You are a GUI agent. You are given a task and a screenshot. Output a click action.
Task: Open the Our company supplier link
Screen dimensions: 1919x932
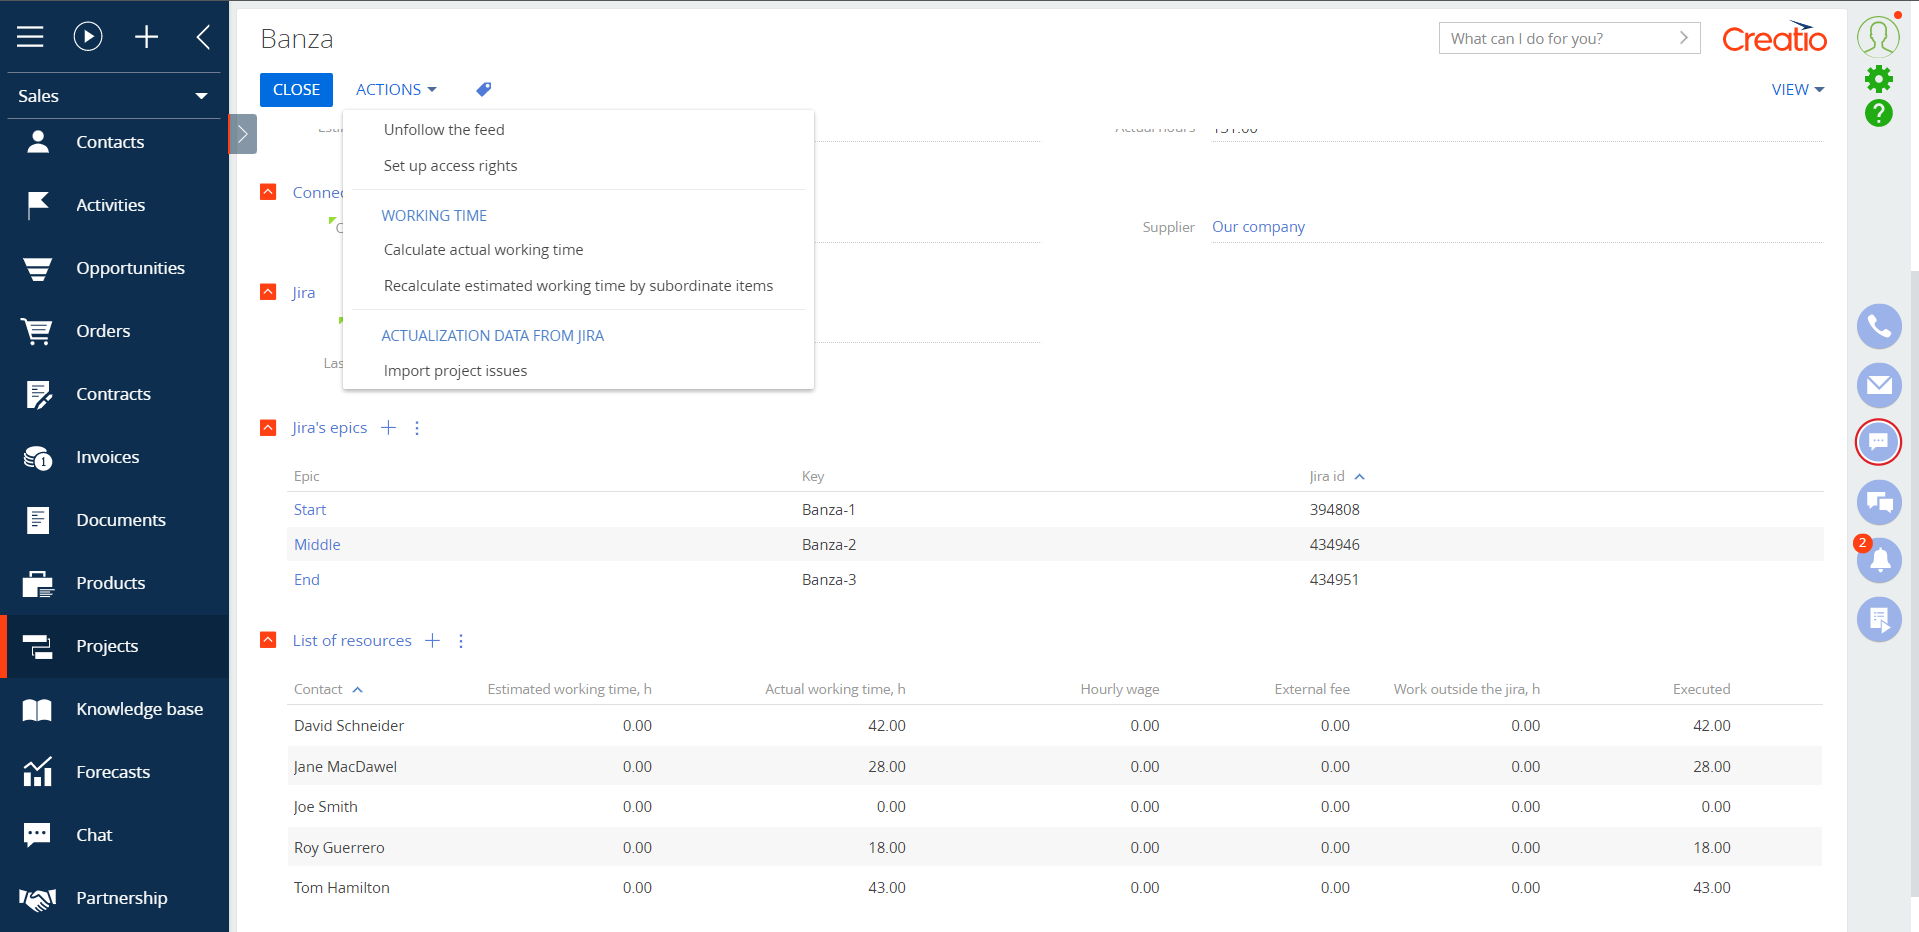click(1258, 227)
